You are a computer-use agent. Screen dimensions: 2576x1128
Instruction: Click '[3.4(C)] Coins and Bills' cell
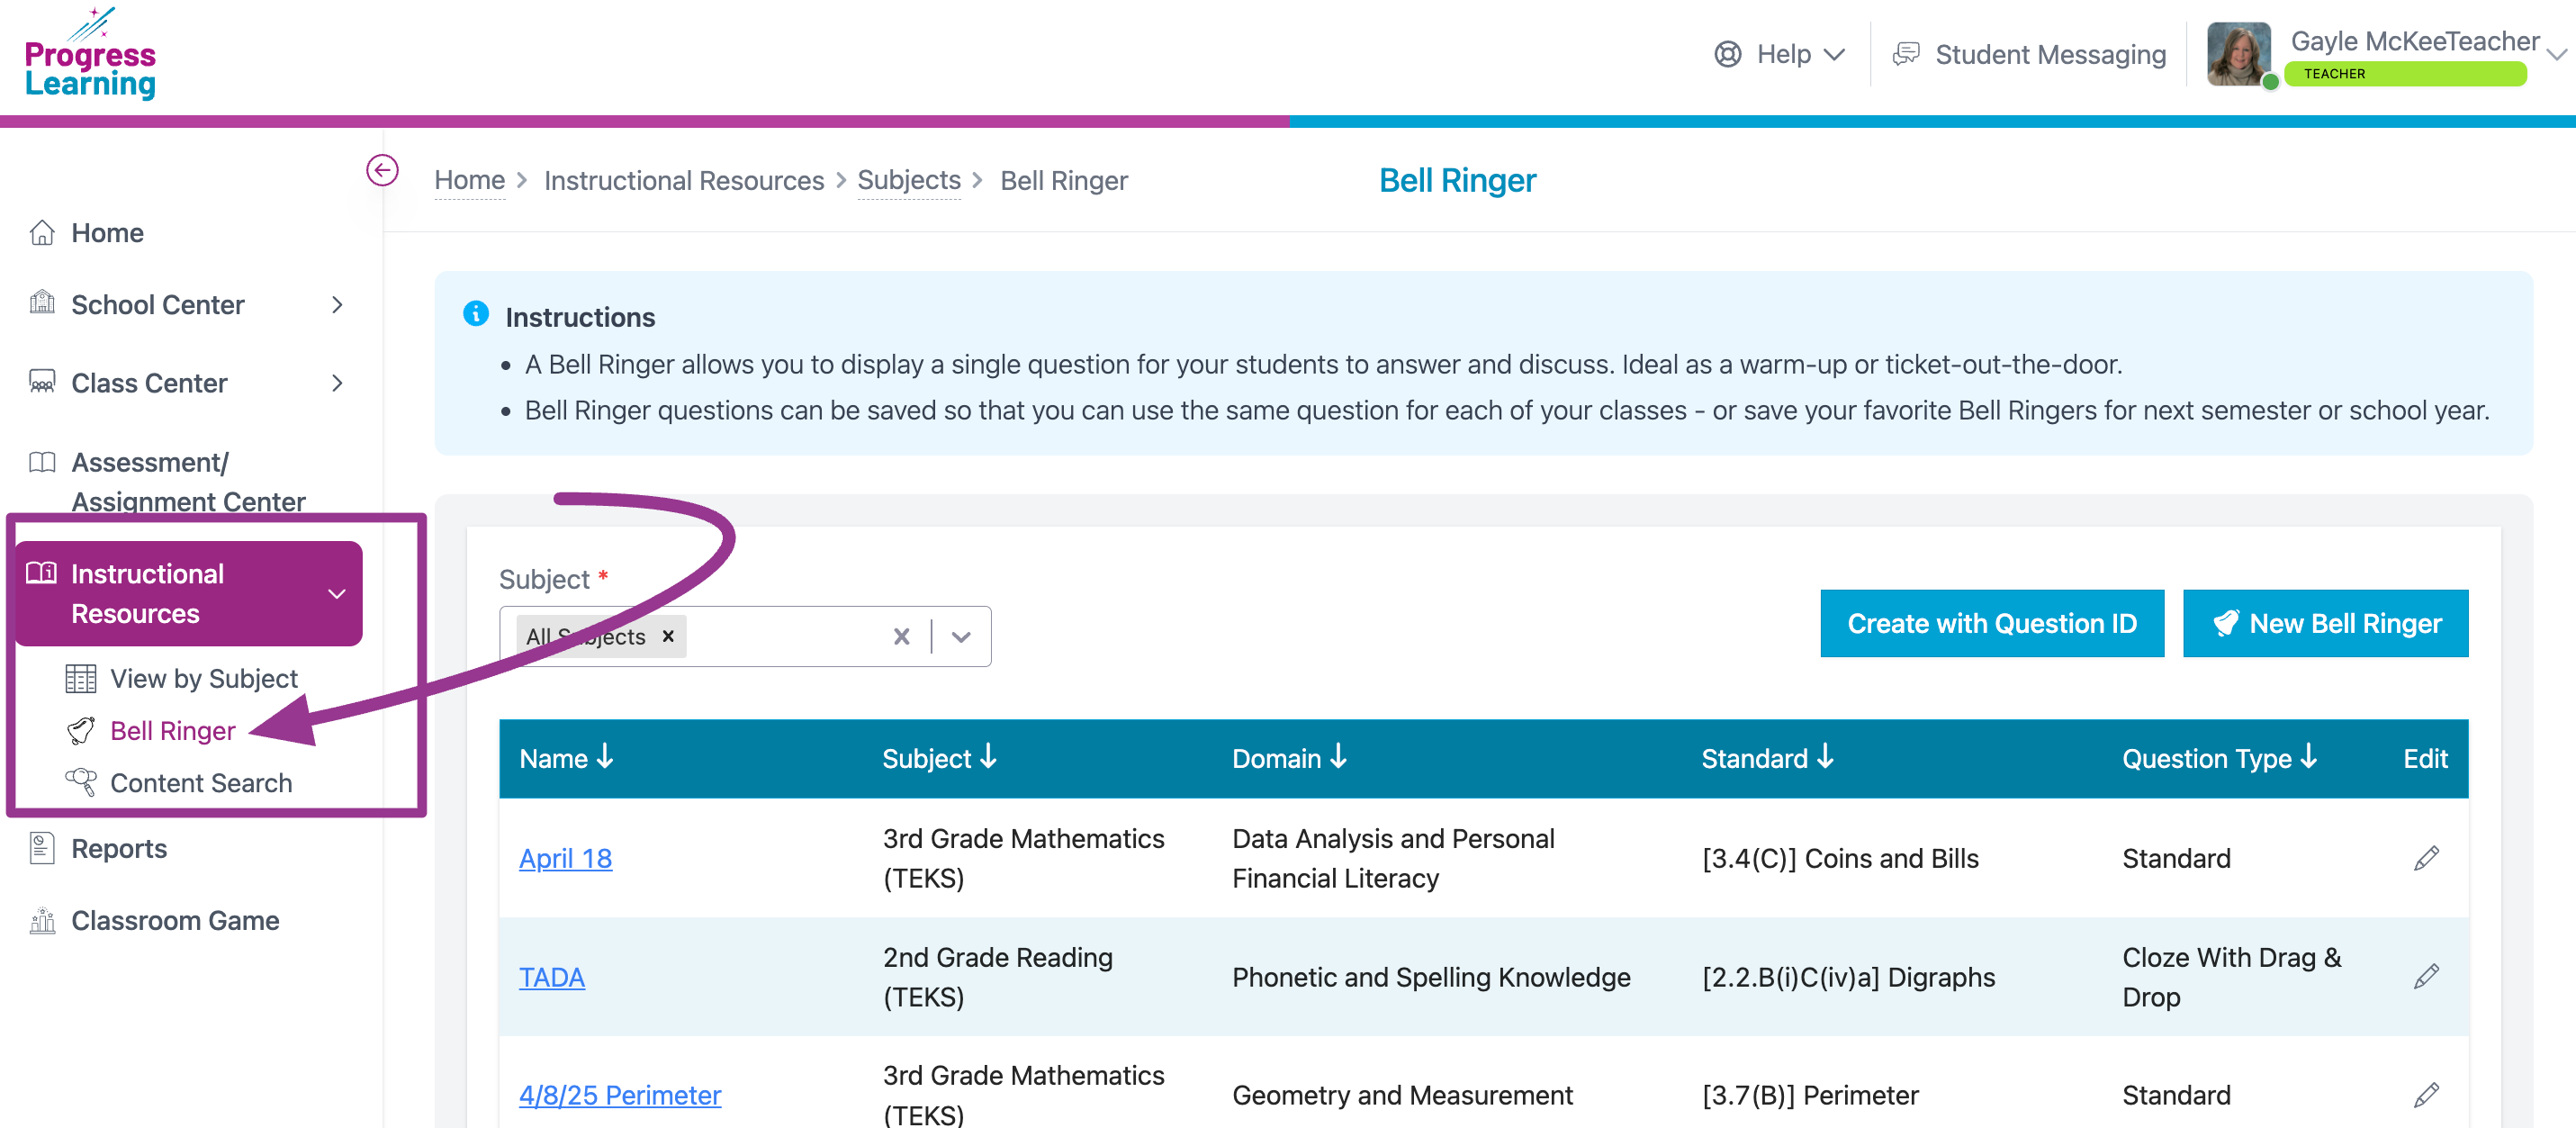coord(1840,858)
